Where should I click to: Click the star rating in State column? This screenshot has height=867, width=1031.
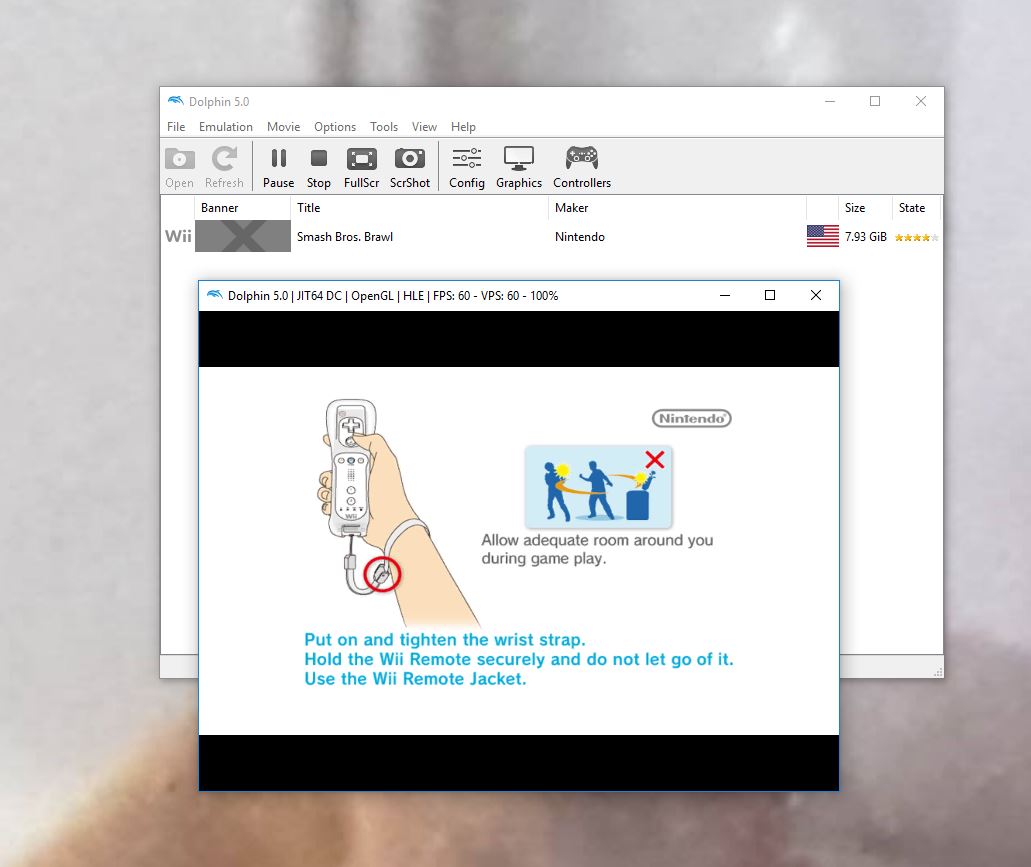[x=917, y=237]
